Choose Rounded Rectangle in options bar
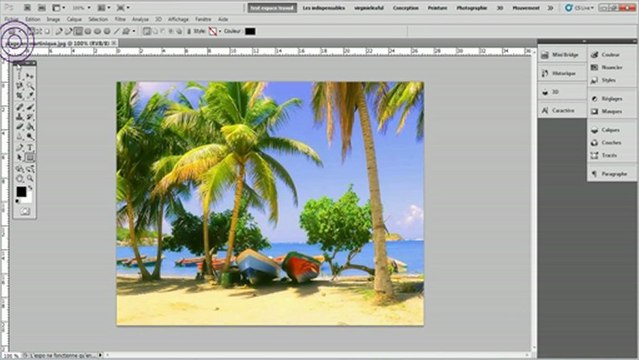This screenshot has height=360, width=639. coord(87,31)
